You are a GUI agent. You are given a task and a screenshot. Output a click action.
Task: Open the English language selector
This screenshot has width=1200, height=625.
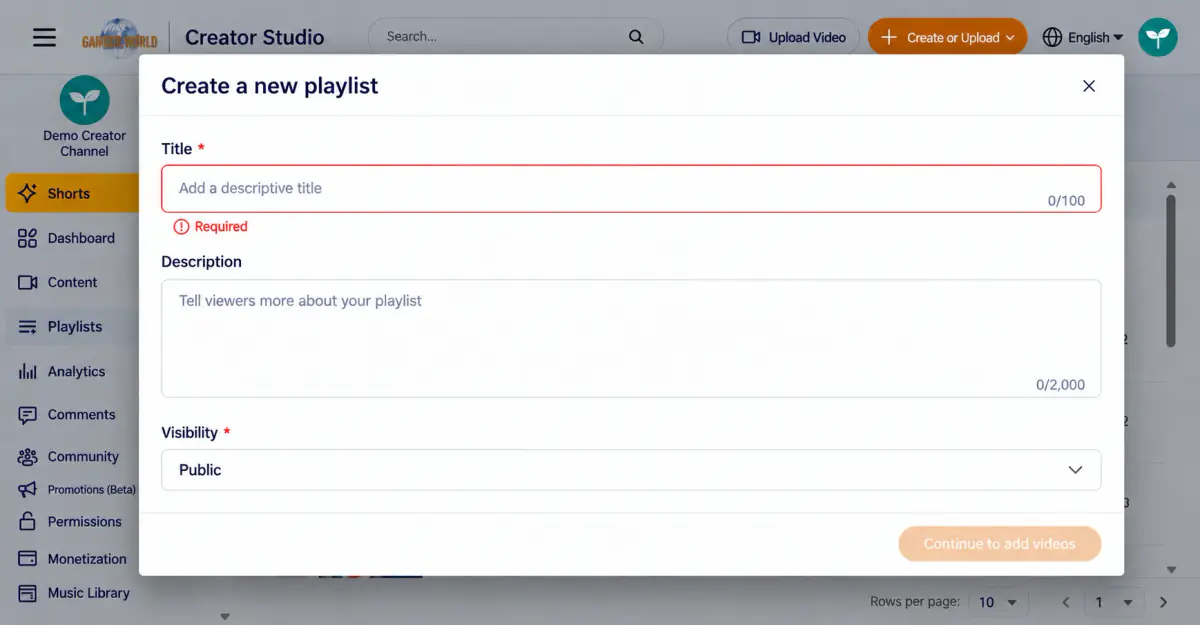(x=1083, y=37)
